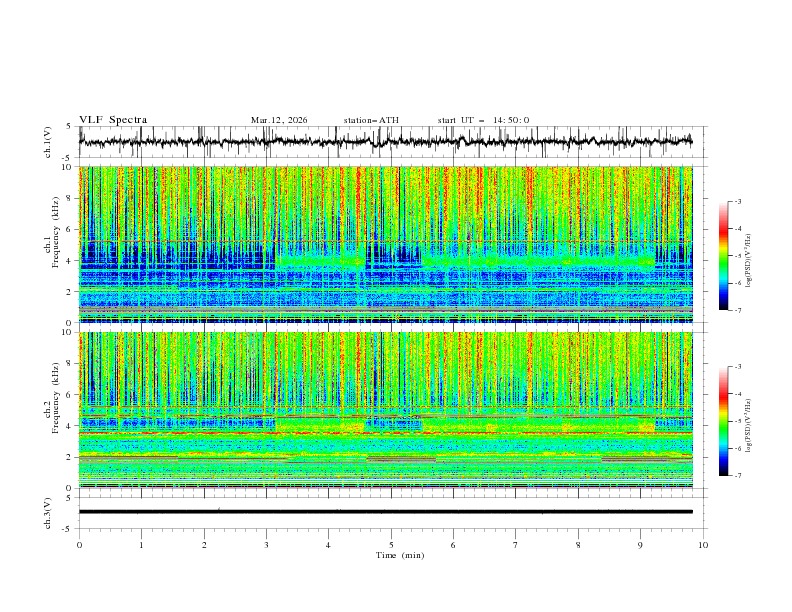Click the "9" tick on the time axis
This screenshot has height=612, width=792.
tap(640, 545)
